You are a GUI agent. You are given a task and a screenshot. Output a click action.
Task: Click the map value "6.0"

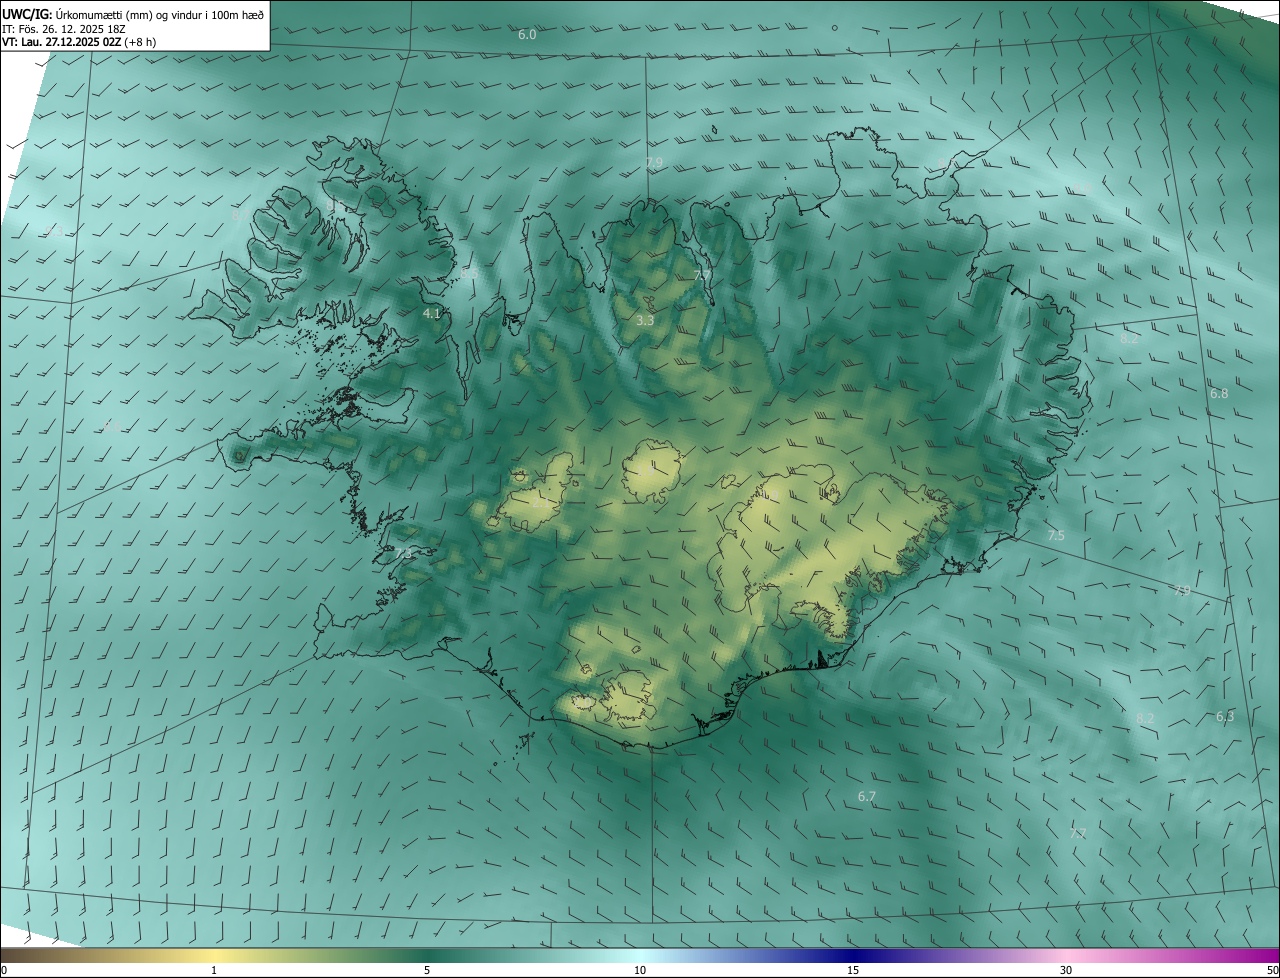point(527,35)
